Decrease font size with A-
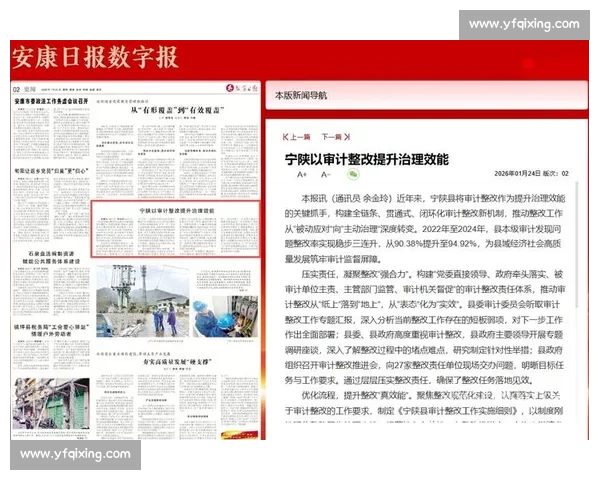The height and width of the screenshot is (480, 600). [x=325, y=175]
